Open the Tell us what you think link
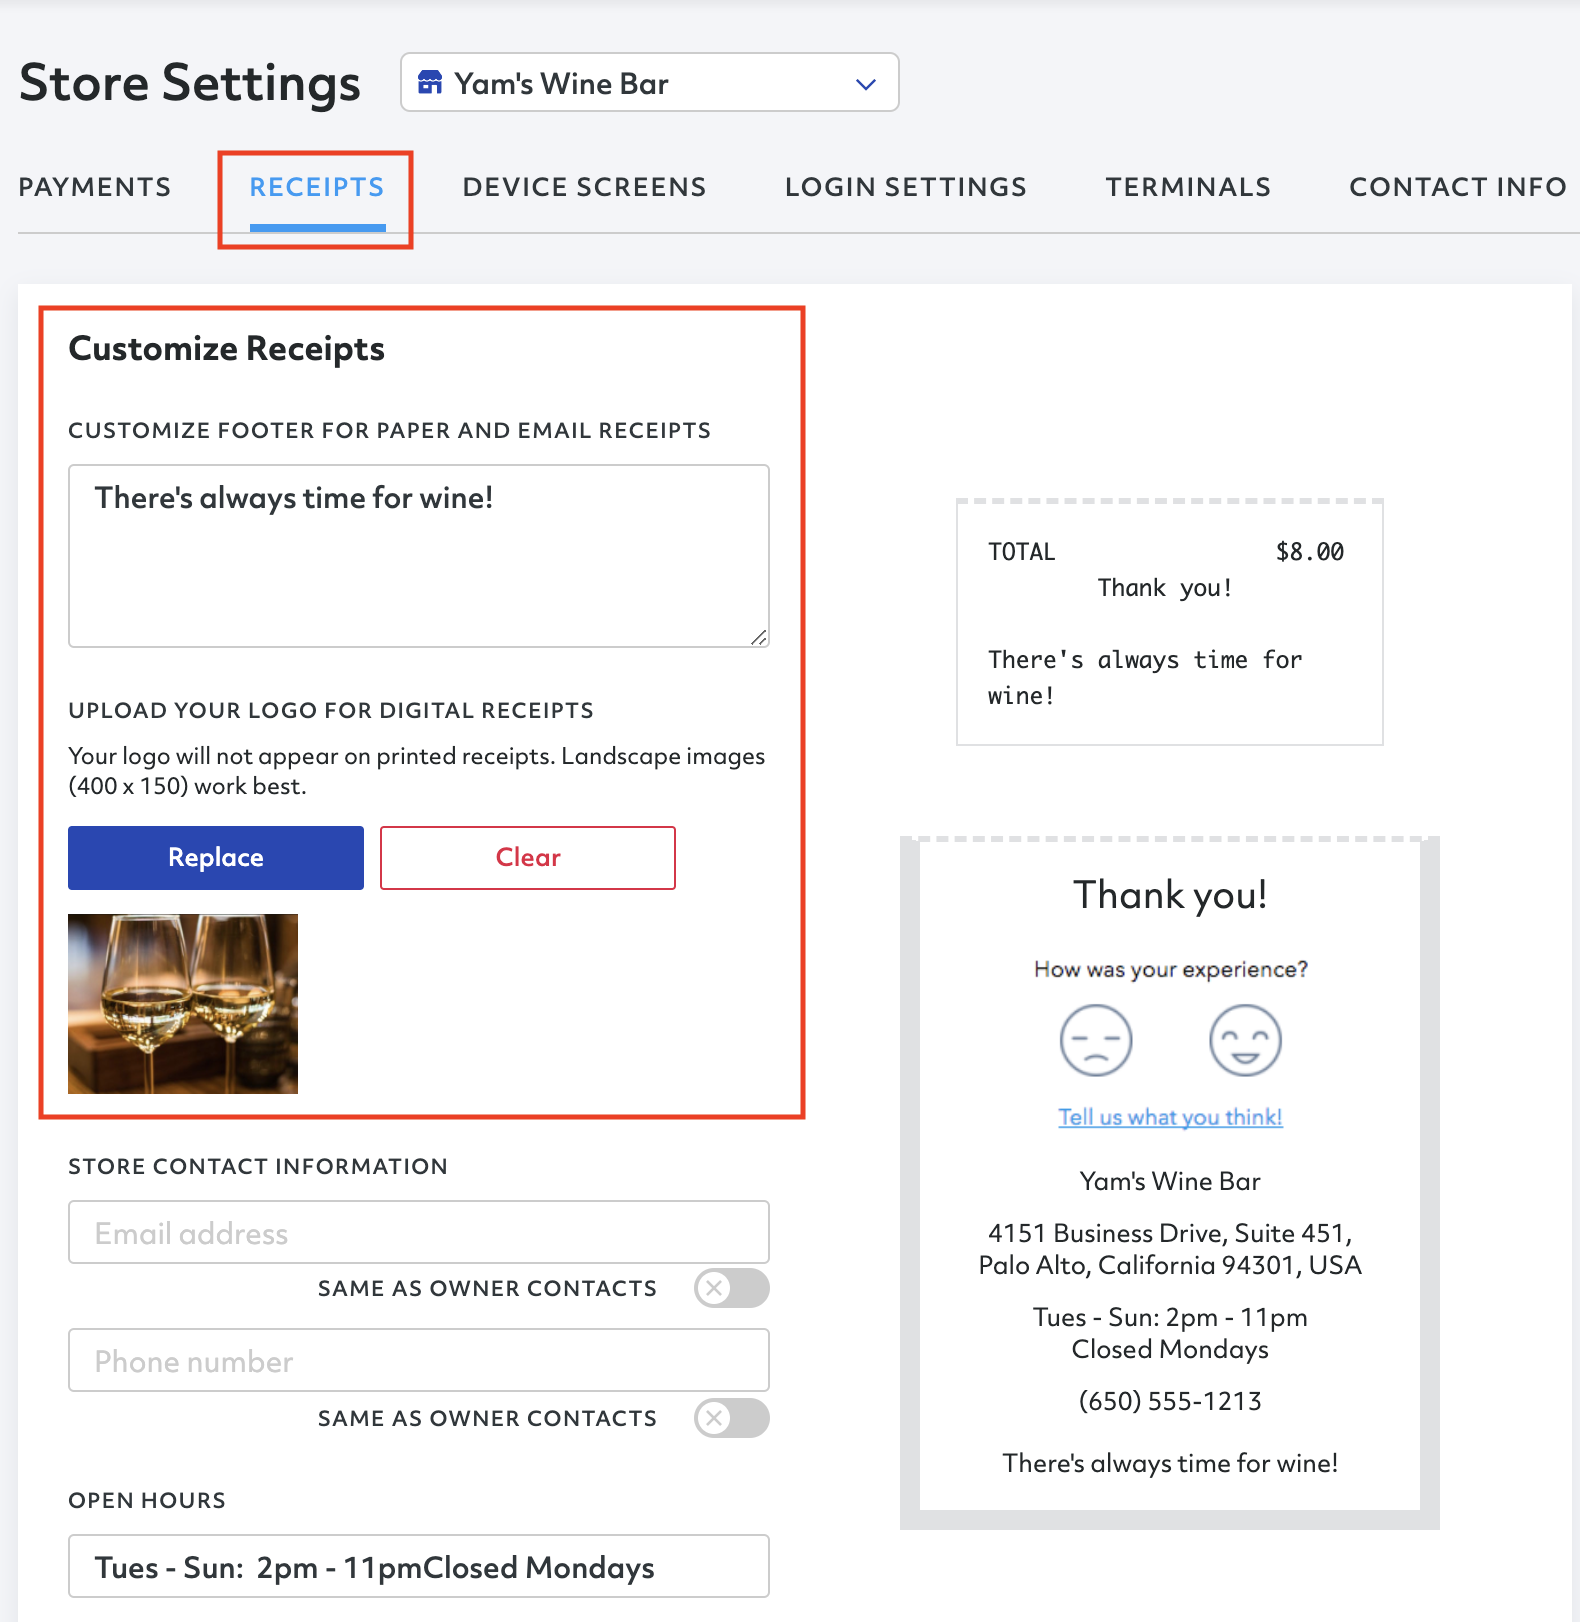Viewport: 1580px width, 1622px height. pyautogui.click(x=1170, y=1117)
